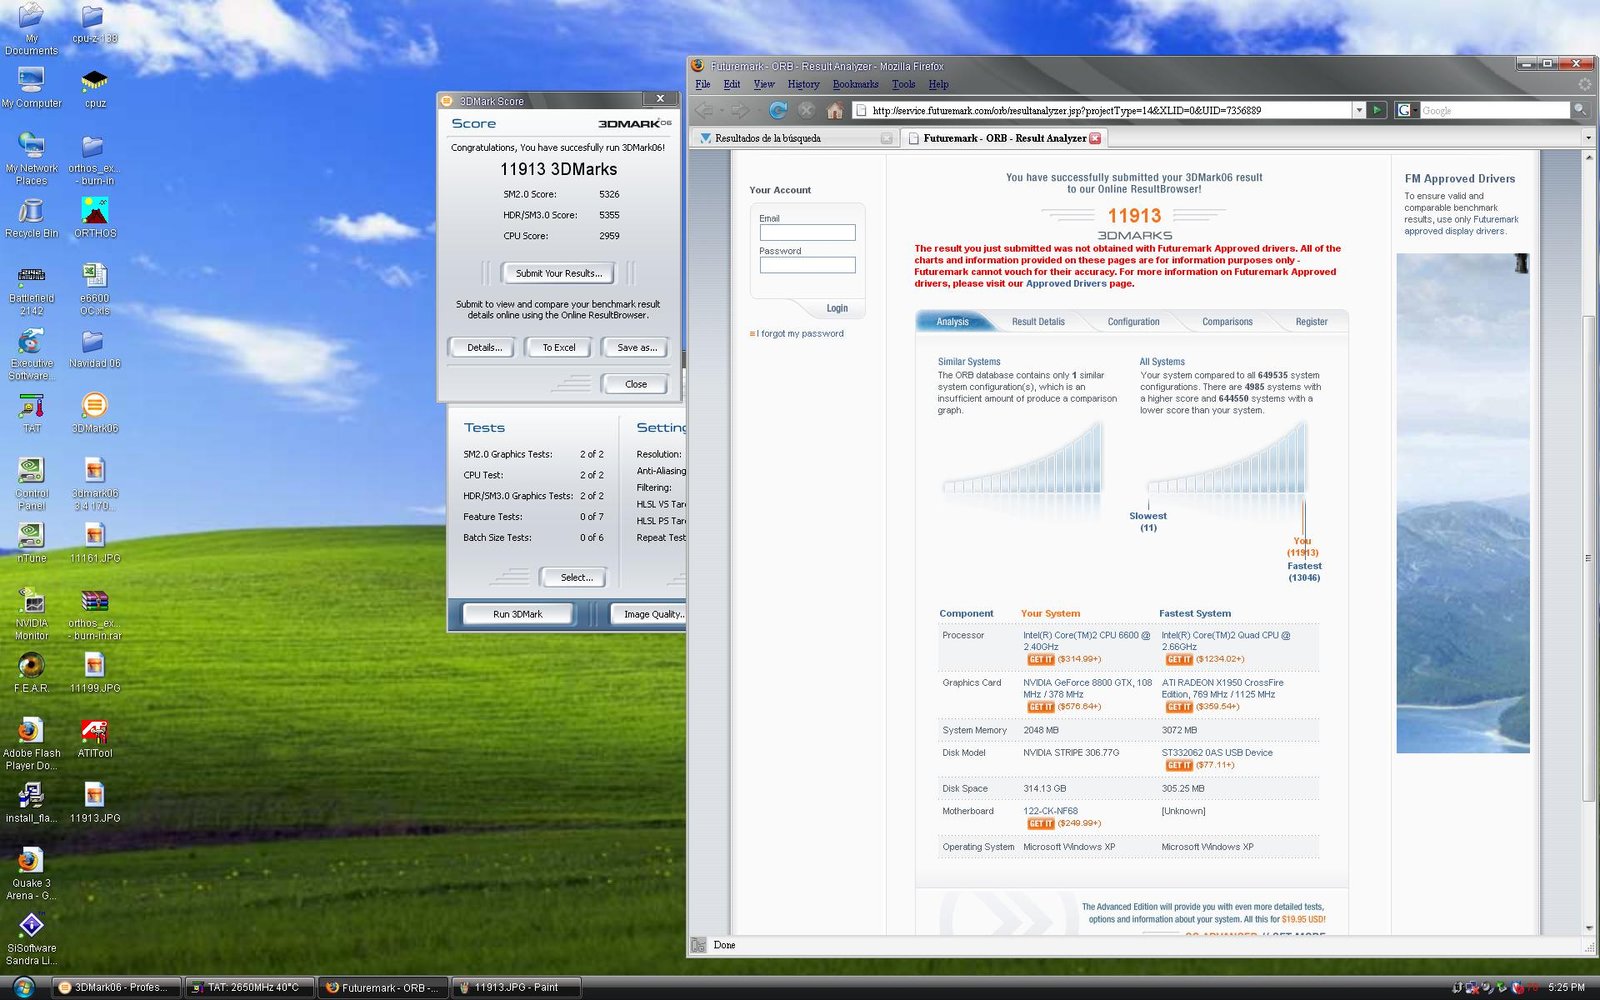Click into the Google search box
1600x1000 pixels.
(1494, 110)
